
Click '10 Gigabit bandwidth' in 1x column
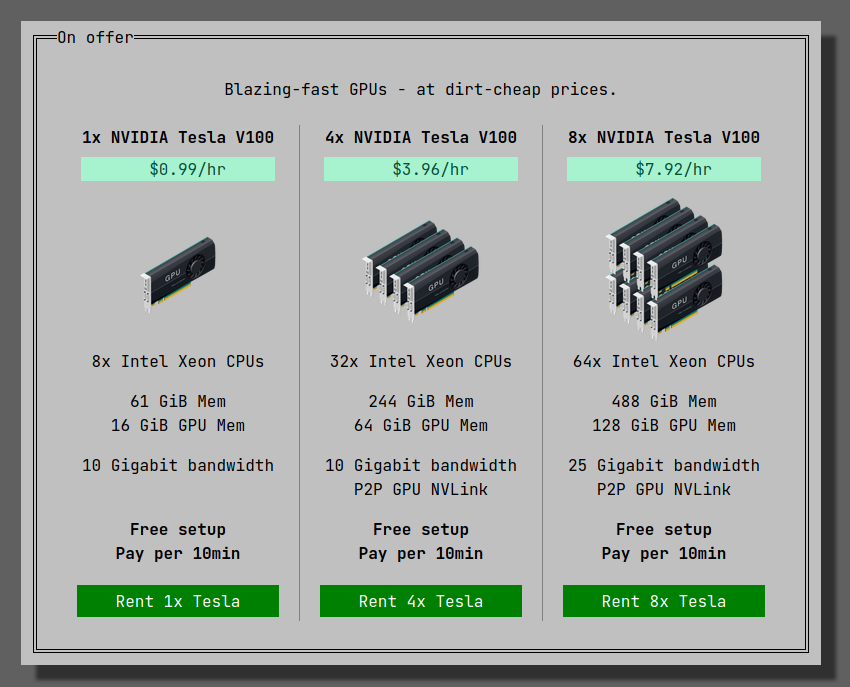178,465
